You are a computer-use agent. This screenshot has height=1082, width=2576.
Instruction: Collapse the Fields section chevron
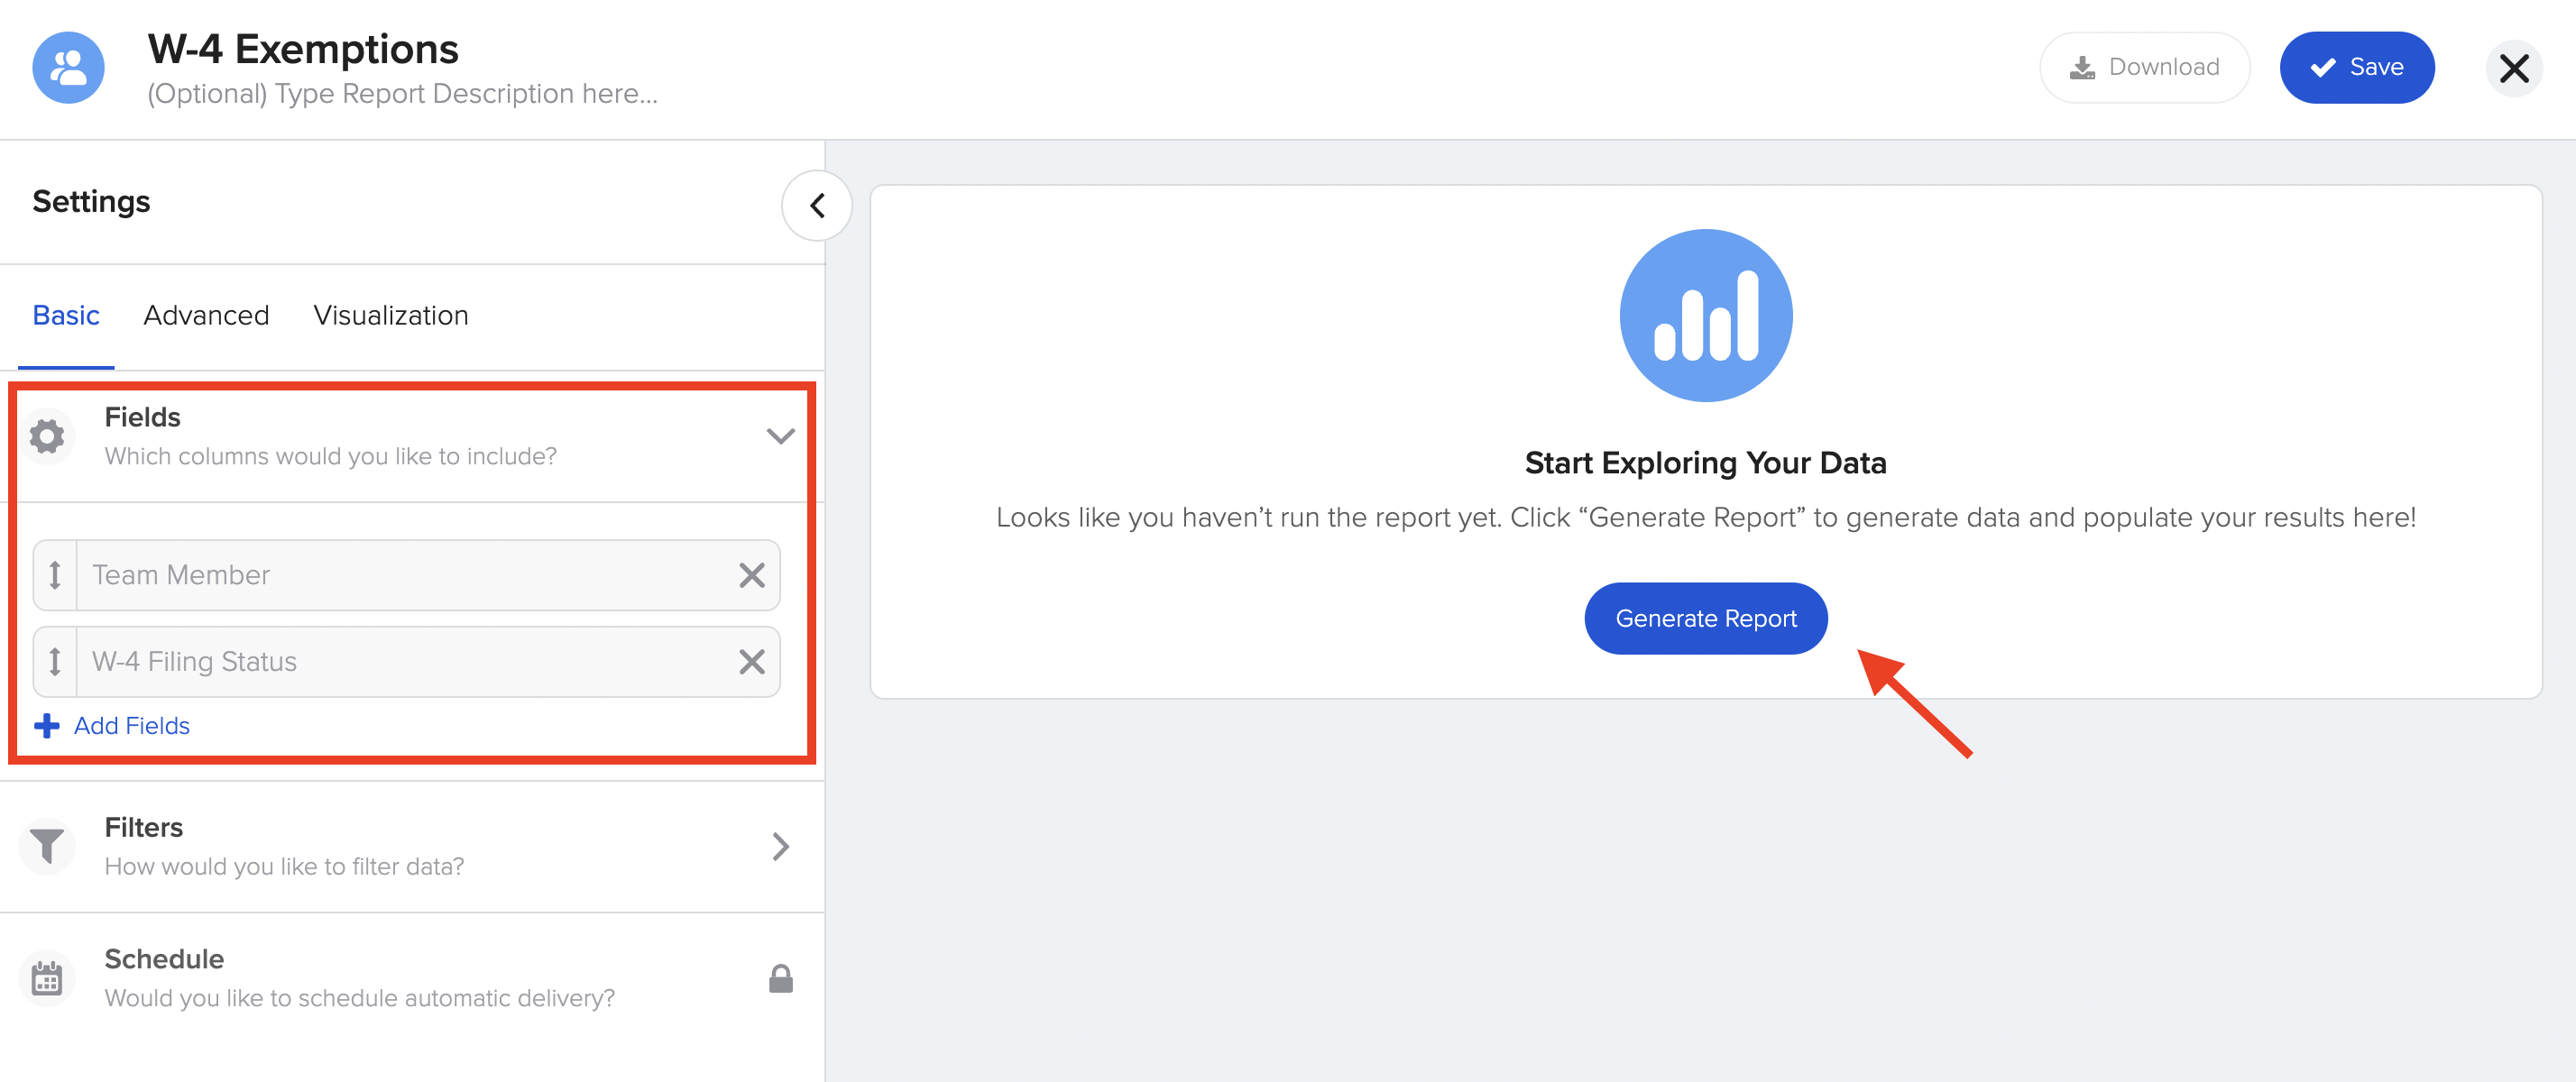780,436
